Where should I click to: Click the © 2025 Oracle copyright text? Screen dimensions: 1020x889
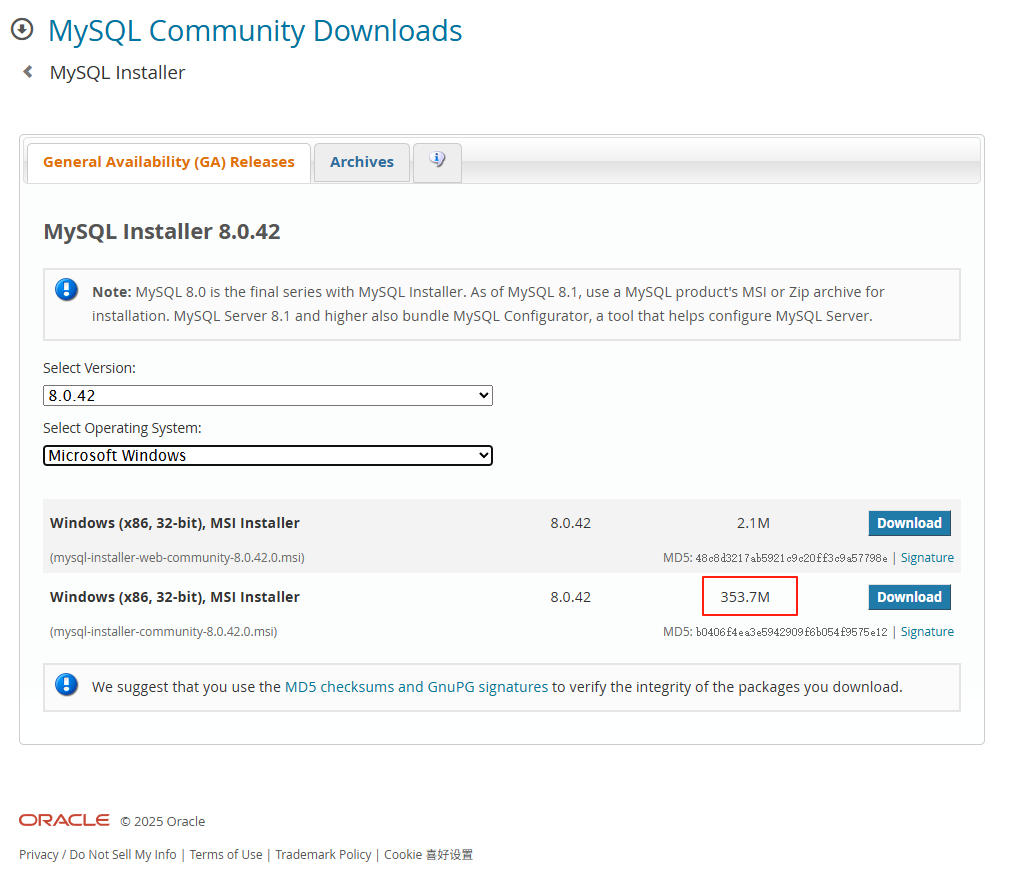163,821
